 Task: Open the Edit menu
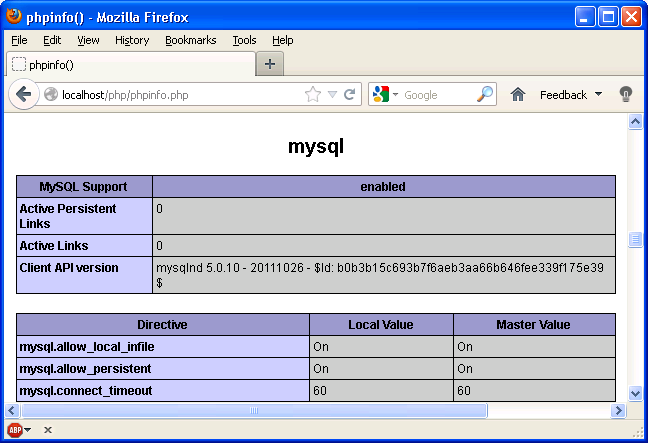point(52,40)
